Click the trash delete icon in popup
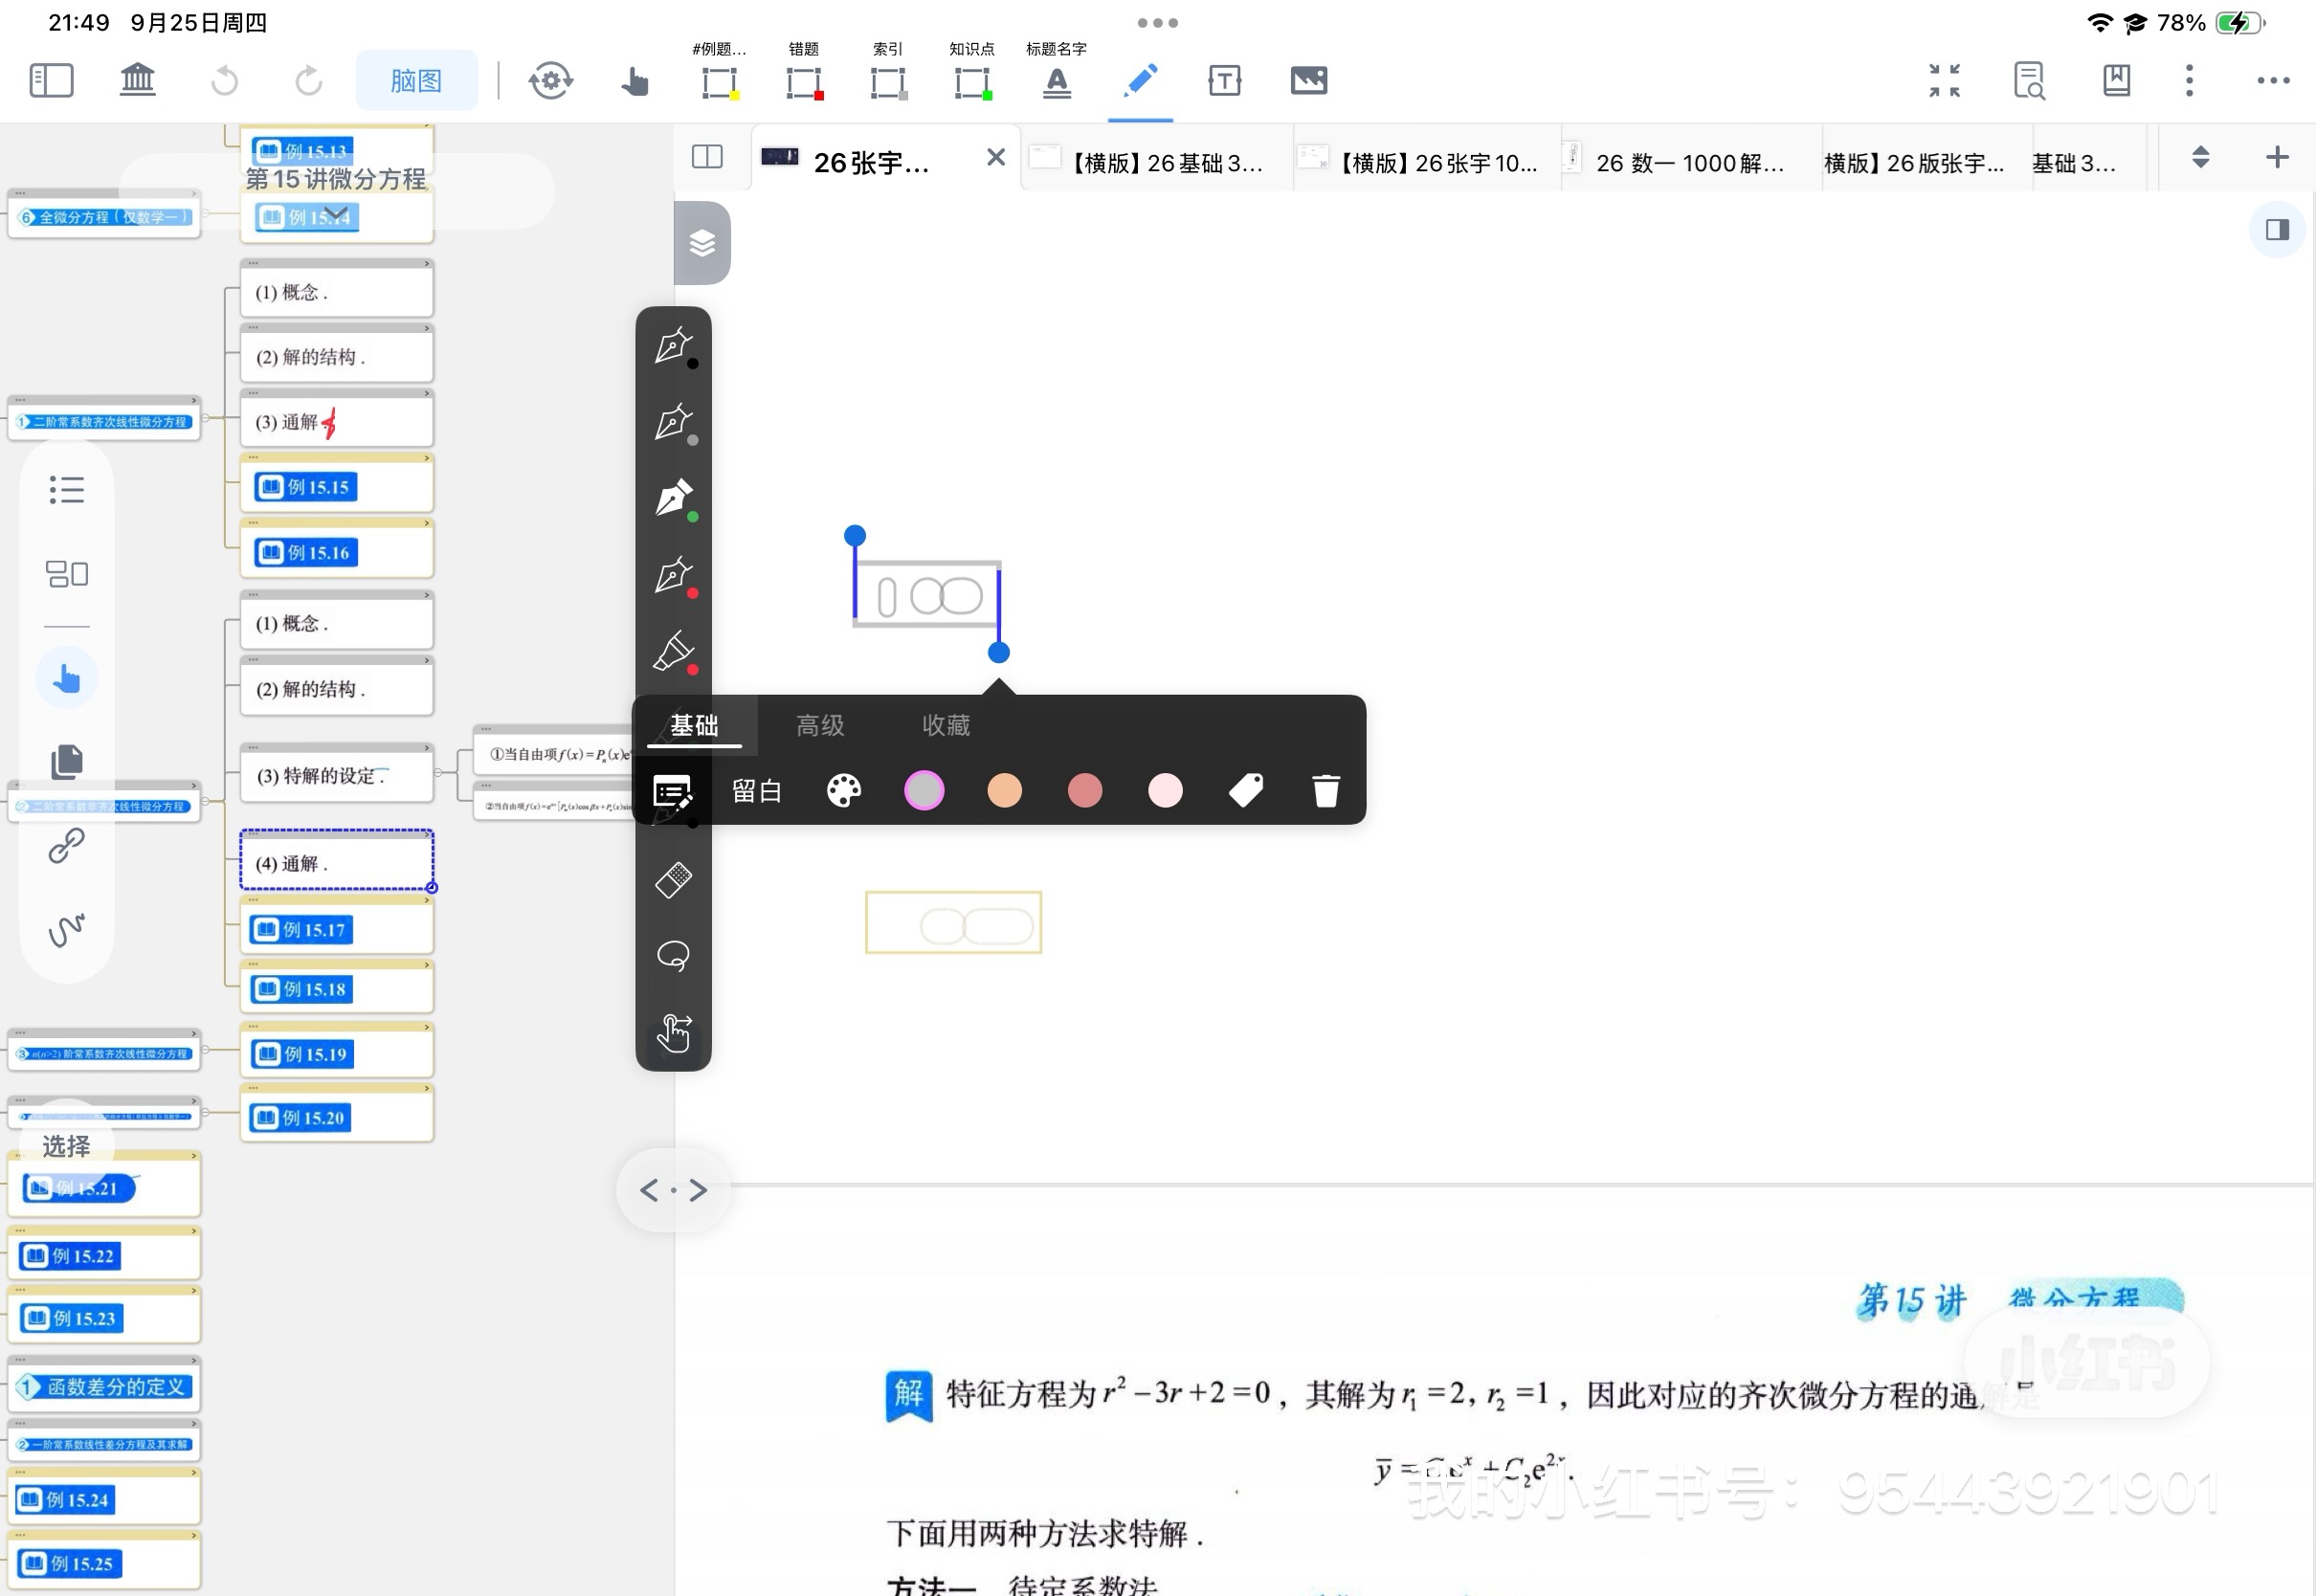The width and height of the screenshot is (2316, 1596). 1326,791
